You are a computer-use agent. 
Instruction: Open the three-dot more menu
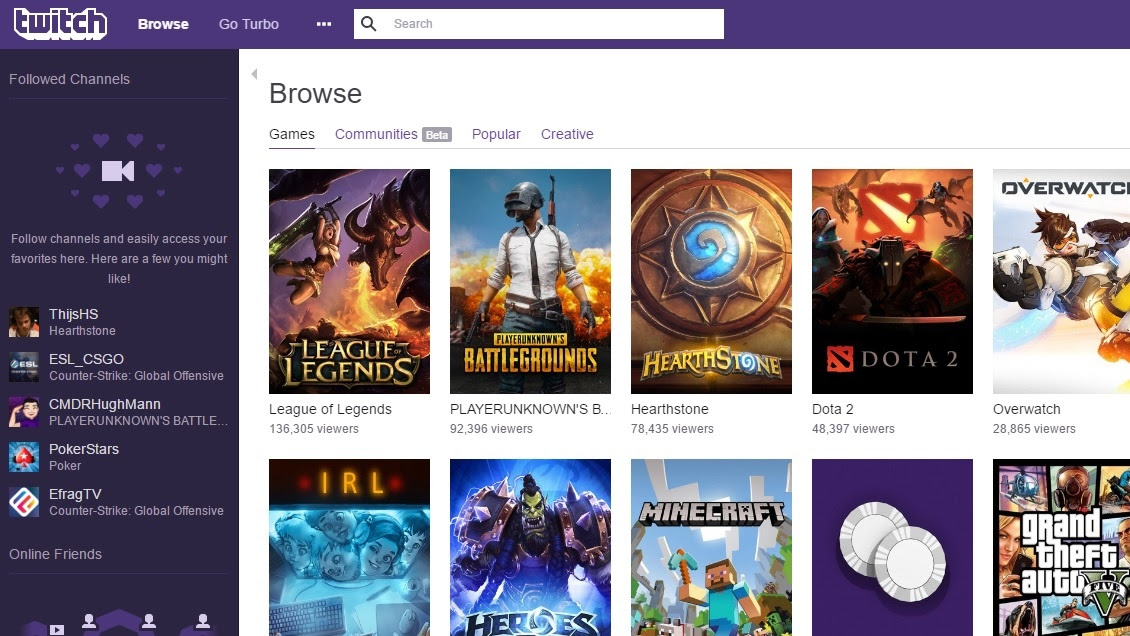point(324,24)
